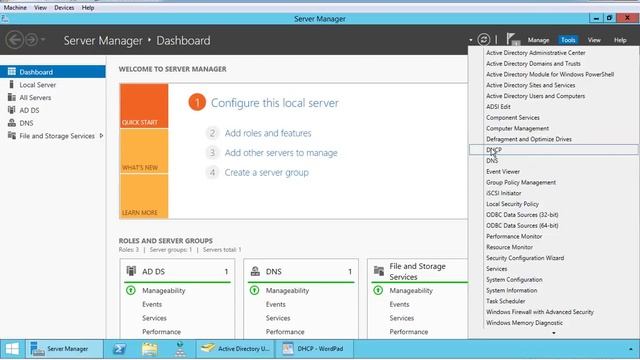Click the AD DS role tile icon
640x360 pixels.
click(x=131, y=271)
